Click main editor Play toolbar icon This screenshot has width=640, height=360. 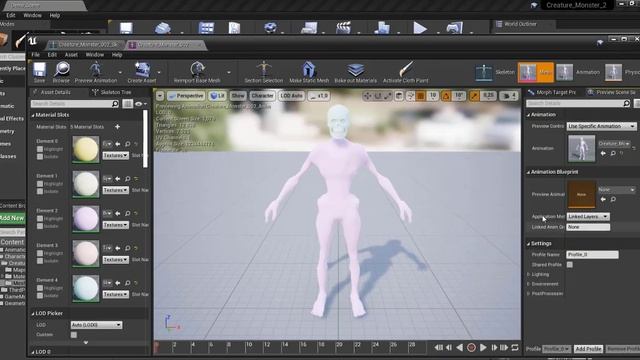pyautogui.click(x=420, y=28)
